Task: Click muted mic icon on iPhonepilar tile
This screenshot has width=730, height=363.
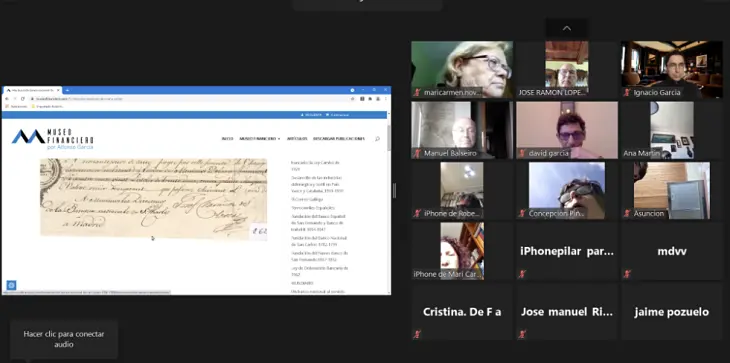Action: [522, 274]
